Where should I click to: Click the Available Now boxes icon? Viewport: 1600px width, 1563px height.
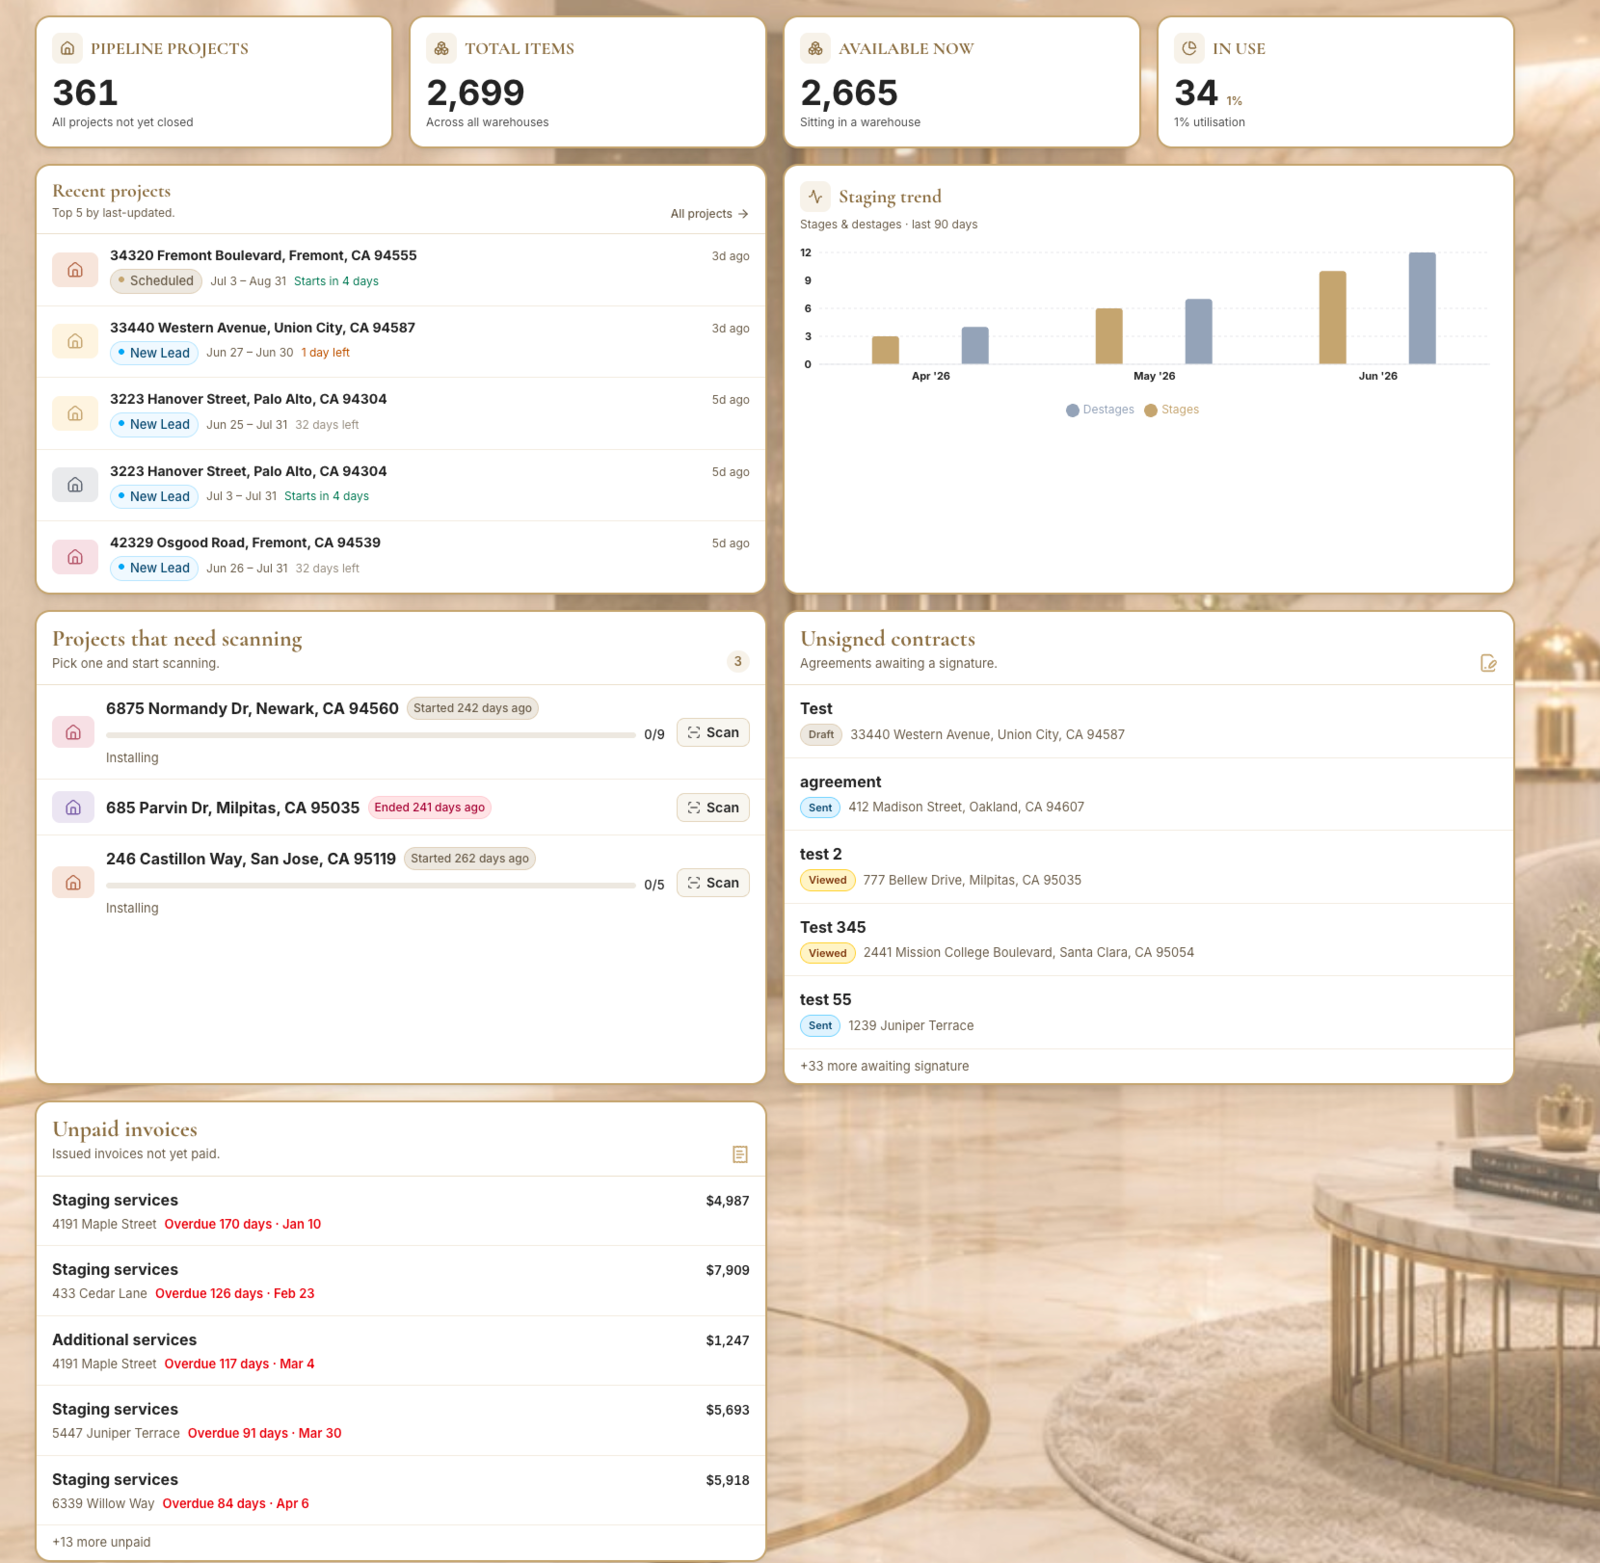pos(815,48)
